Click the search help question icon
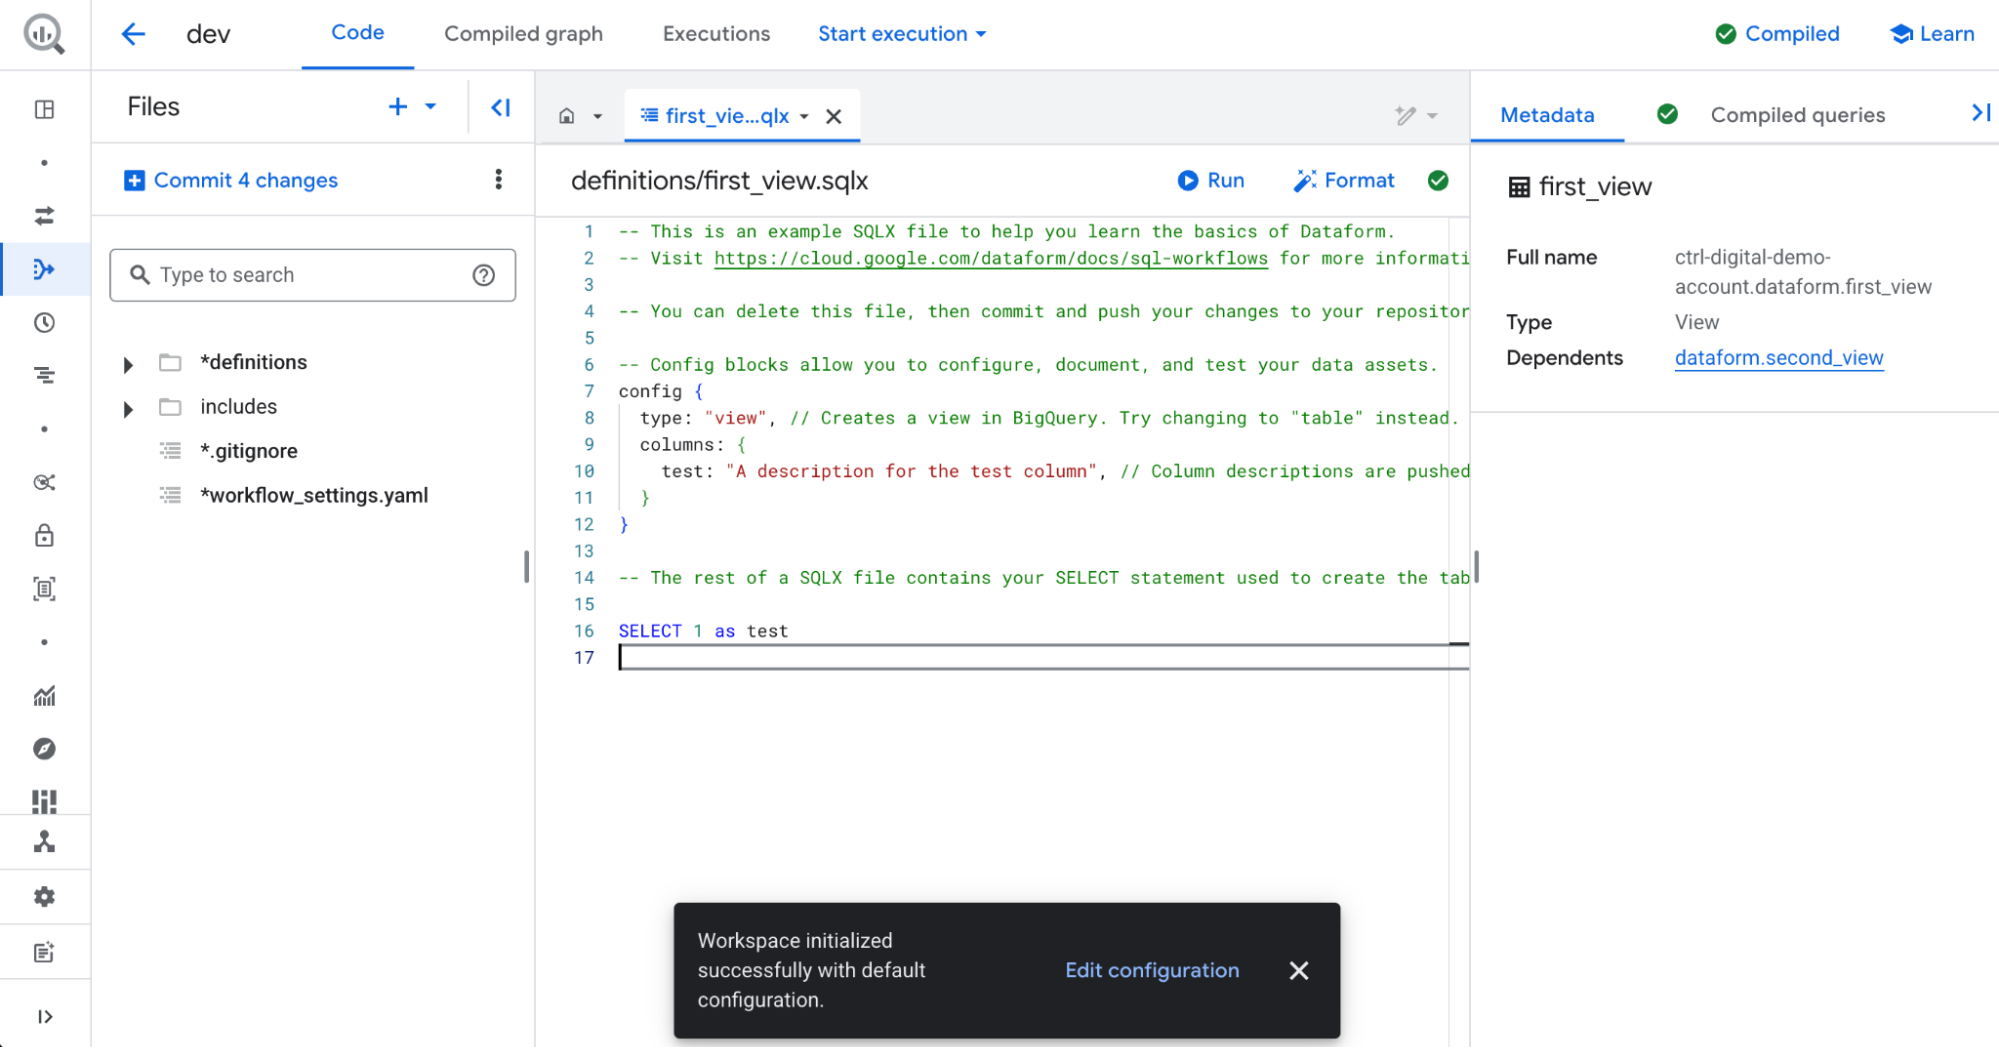 484,275
